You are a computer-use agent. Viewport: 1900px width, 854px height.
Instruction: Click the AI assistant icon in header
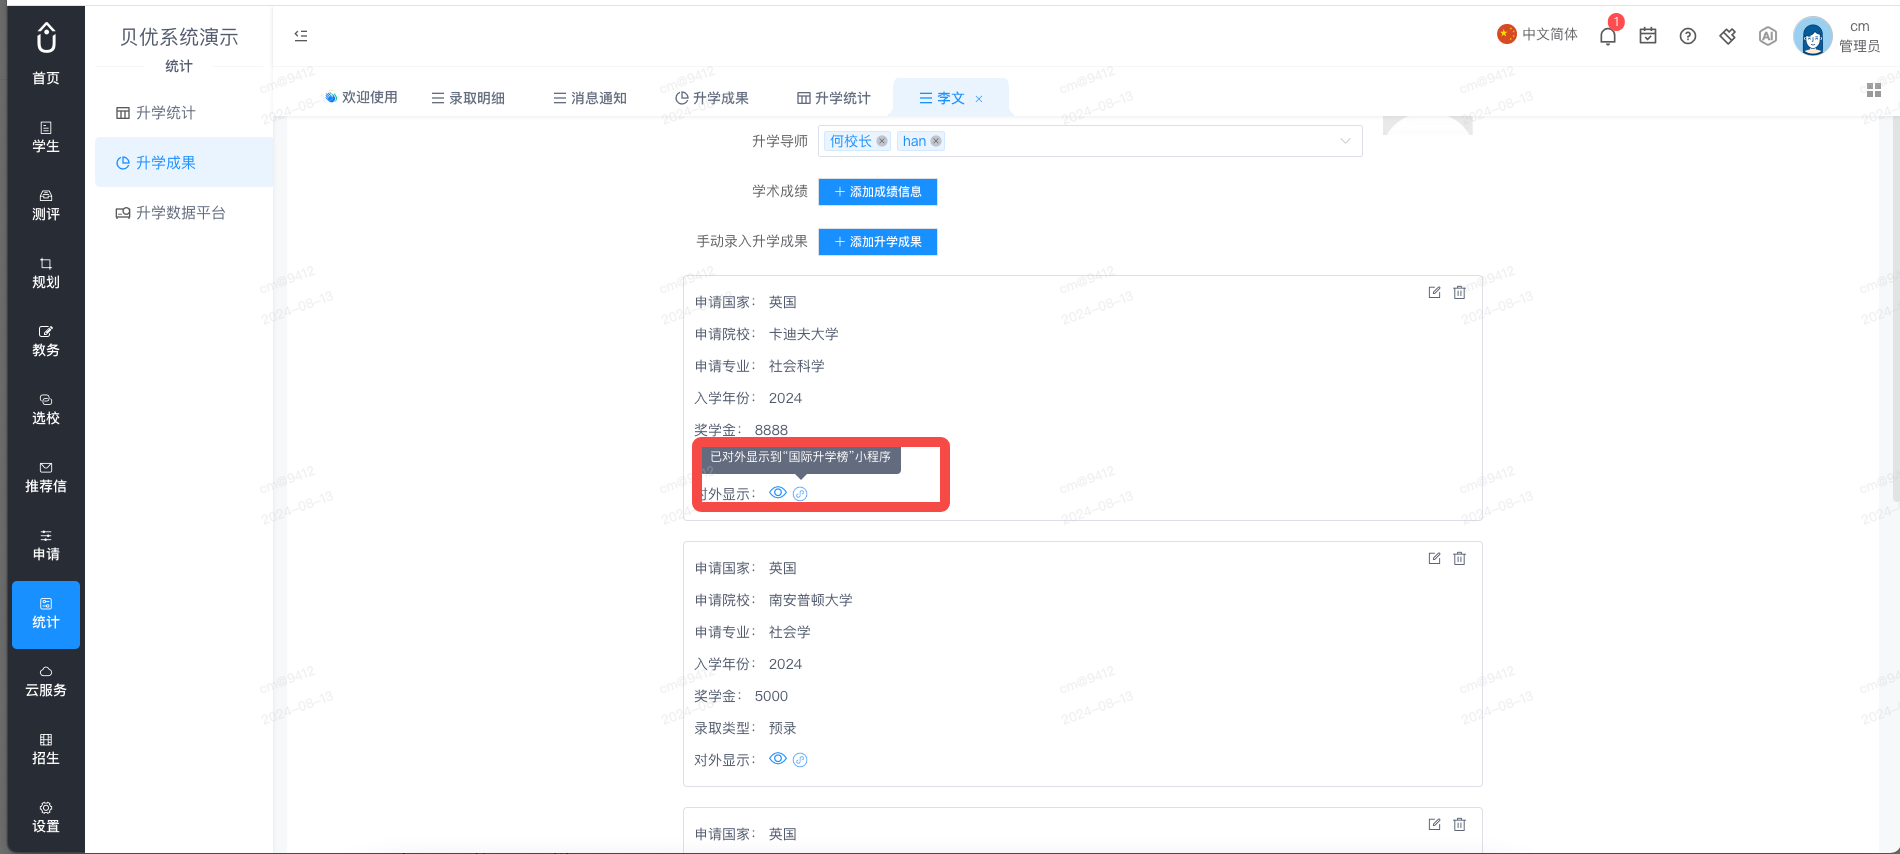tap(1768, 36)
